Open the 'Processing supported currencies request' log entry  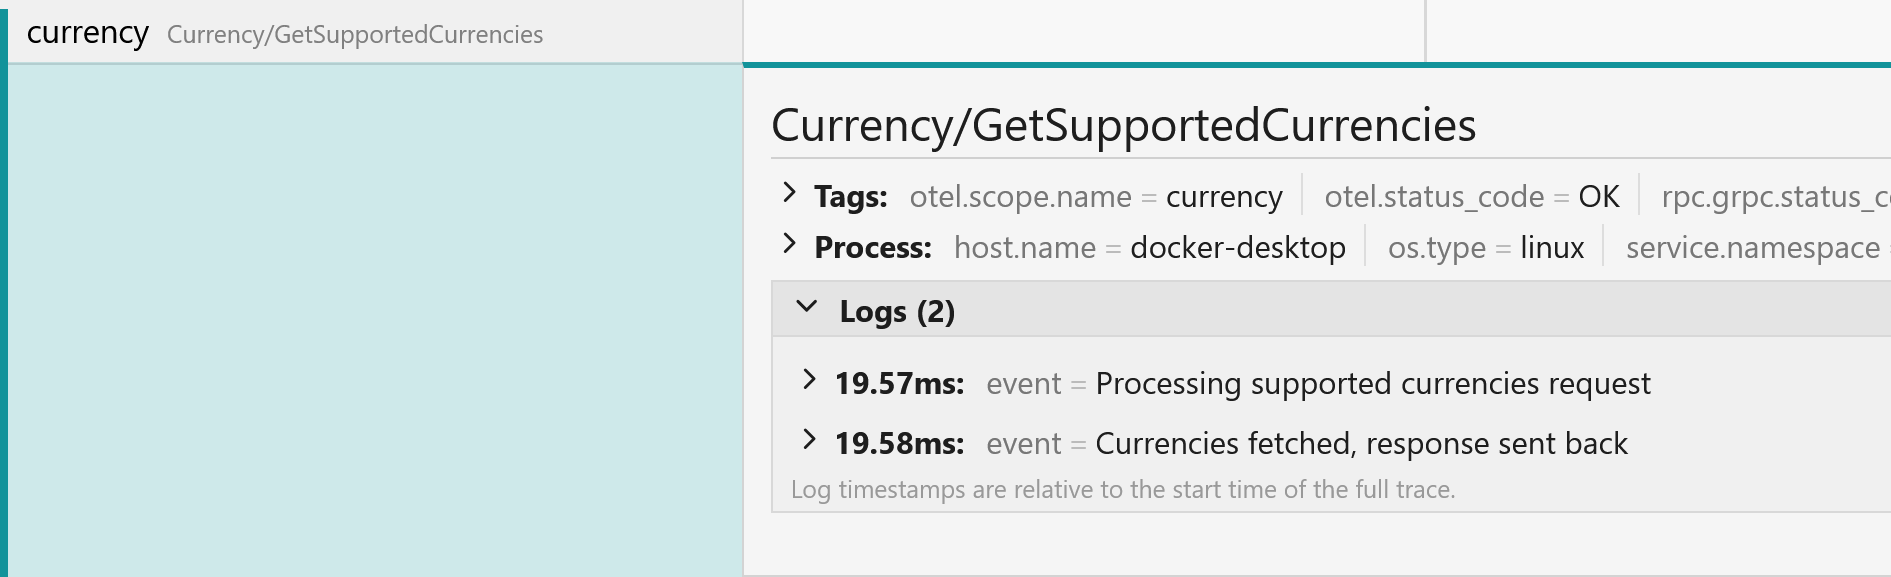[1372, 384]
